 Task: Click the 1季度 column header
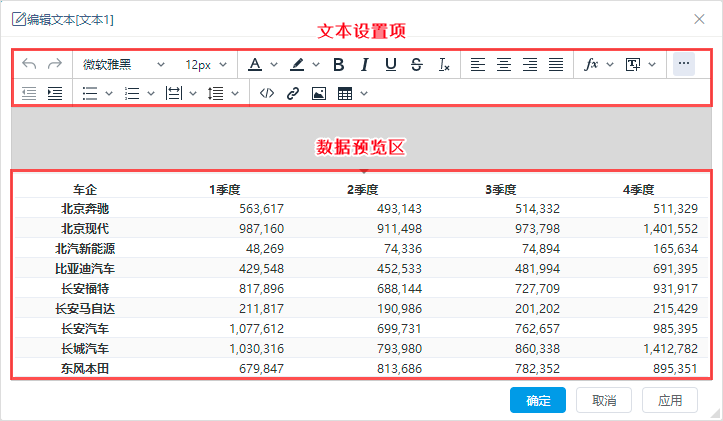coord(225,190)
